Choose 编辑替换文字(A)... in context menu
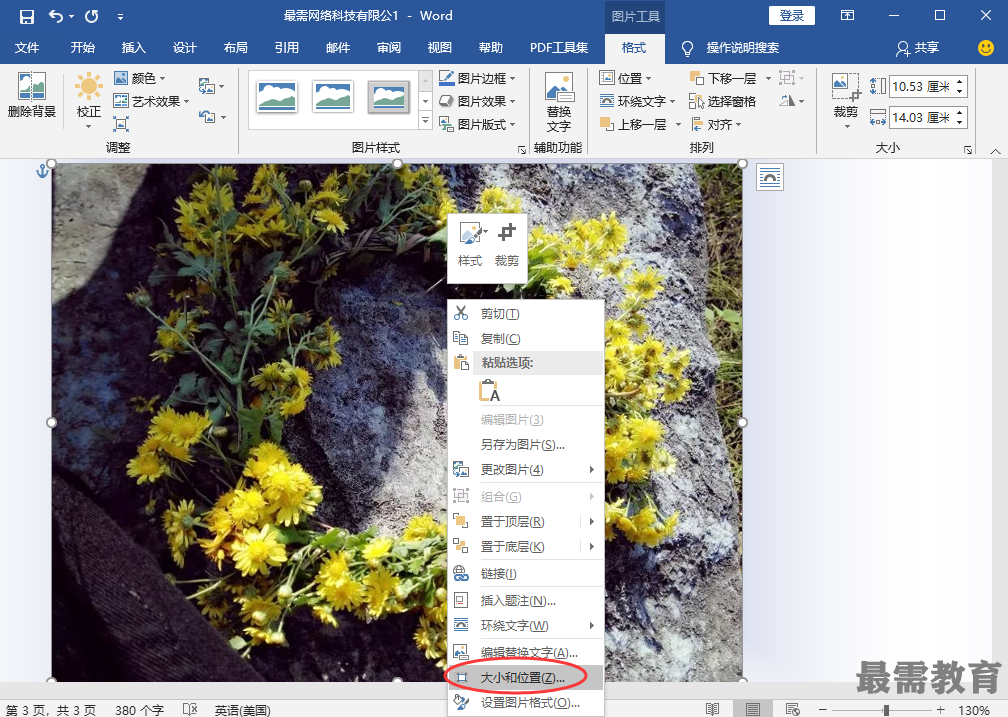1008x717 pixels. click(x=526, y=653)
